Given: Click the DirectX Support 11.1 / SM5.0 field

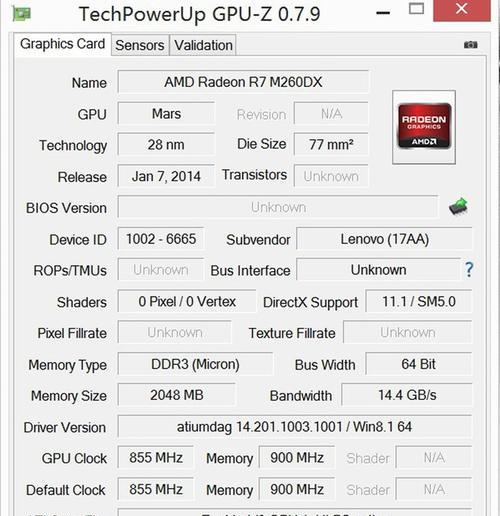Looking at the screenshot, I should click(419, 302).
